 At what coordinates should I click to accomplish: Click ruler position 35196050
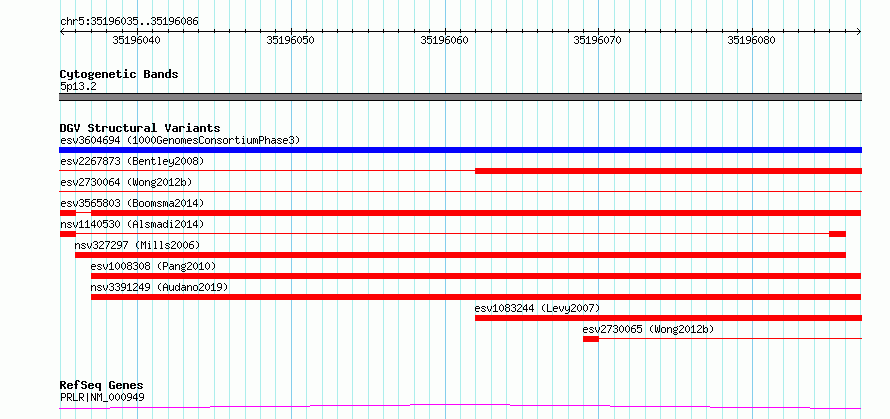[291, 40]
